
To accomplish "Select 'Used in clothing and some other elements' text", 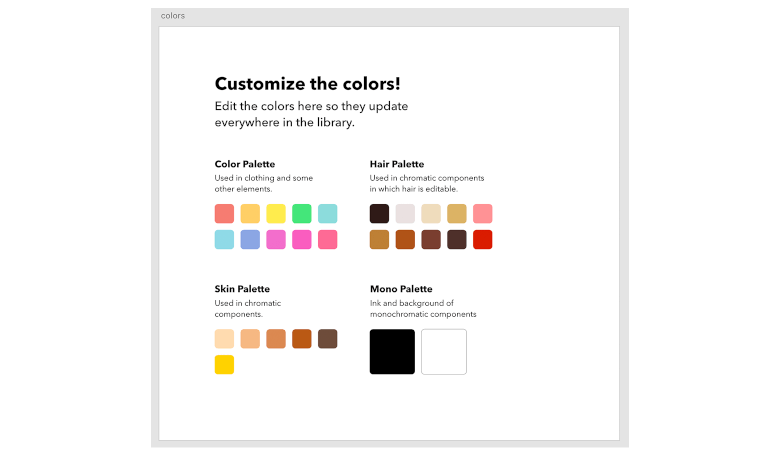I will (264, 183).
